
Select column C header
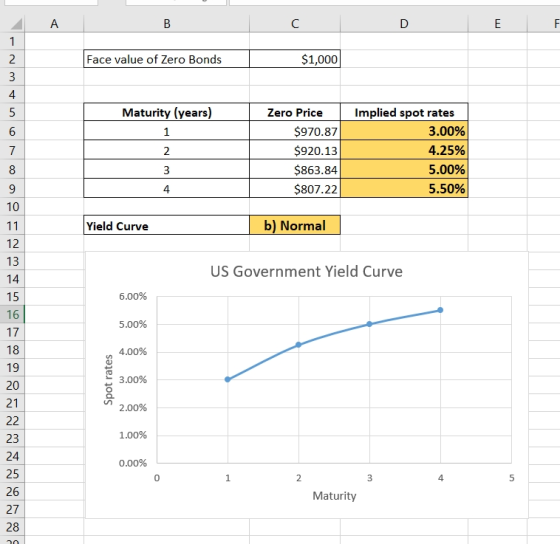[295, 24]
